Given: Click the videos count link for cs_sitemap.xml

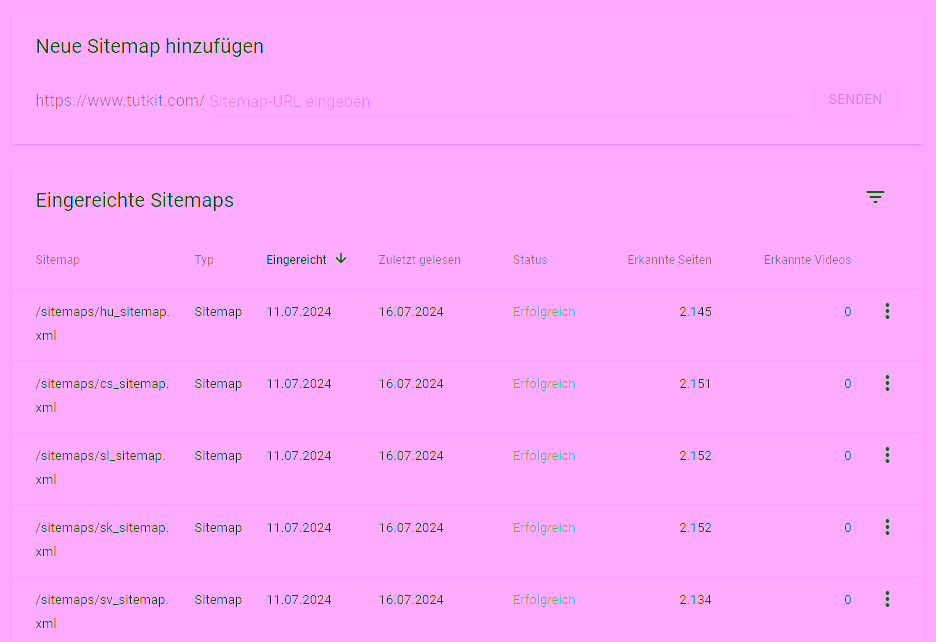Looking at the screenshot, I should (x=847, y=383).
